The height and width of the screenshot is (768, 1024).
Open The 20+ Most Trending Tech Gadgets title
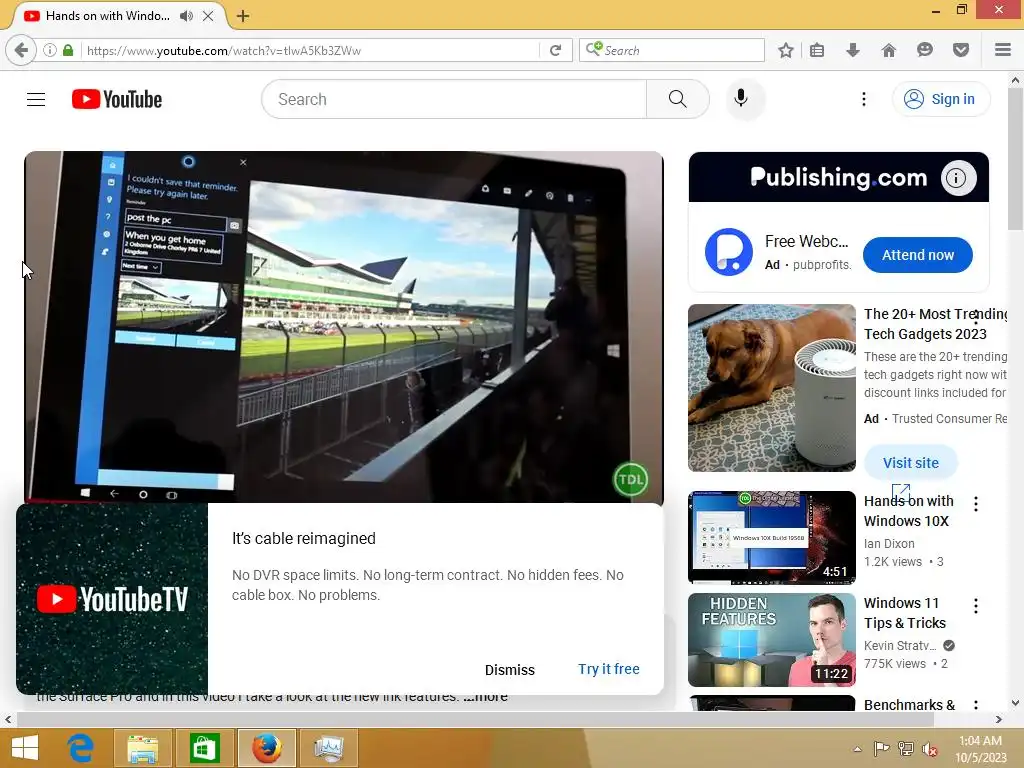[935, 324]
